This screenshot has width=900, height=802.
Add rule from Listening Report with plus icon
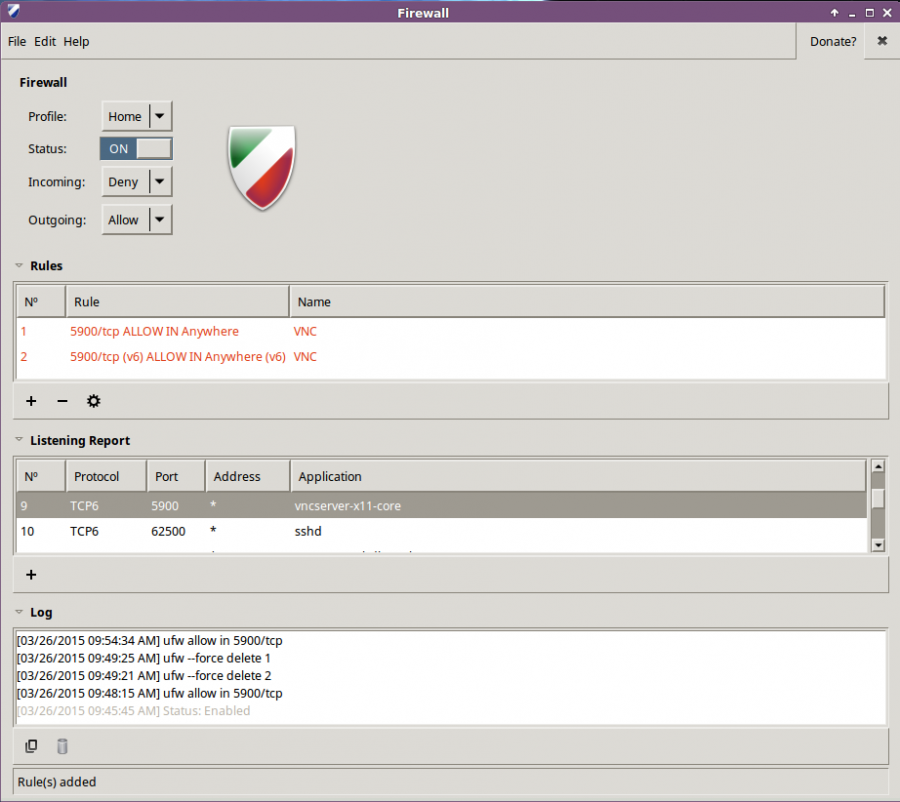click(31, 574)
